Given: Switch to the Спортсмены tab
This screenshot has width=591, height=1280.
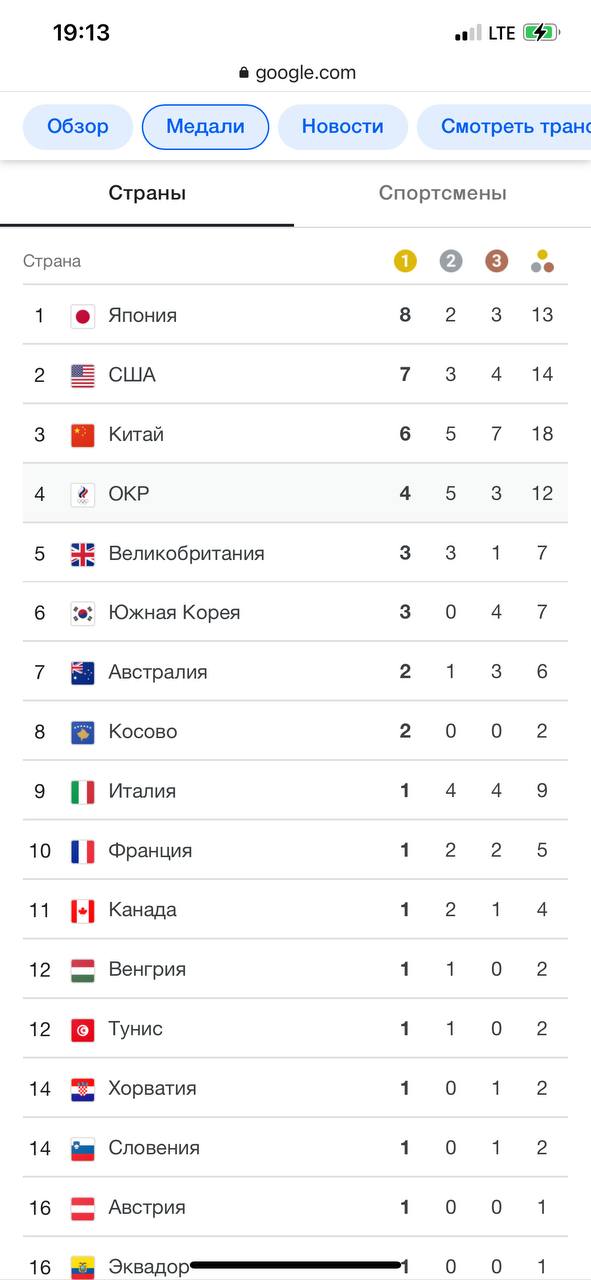Looking at the screenshot, I should [x=442, y=193].
